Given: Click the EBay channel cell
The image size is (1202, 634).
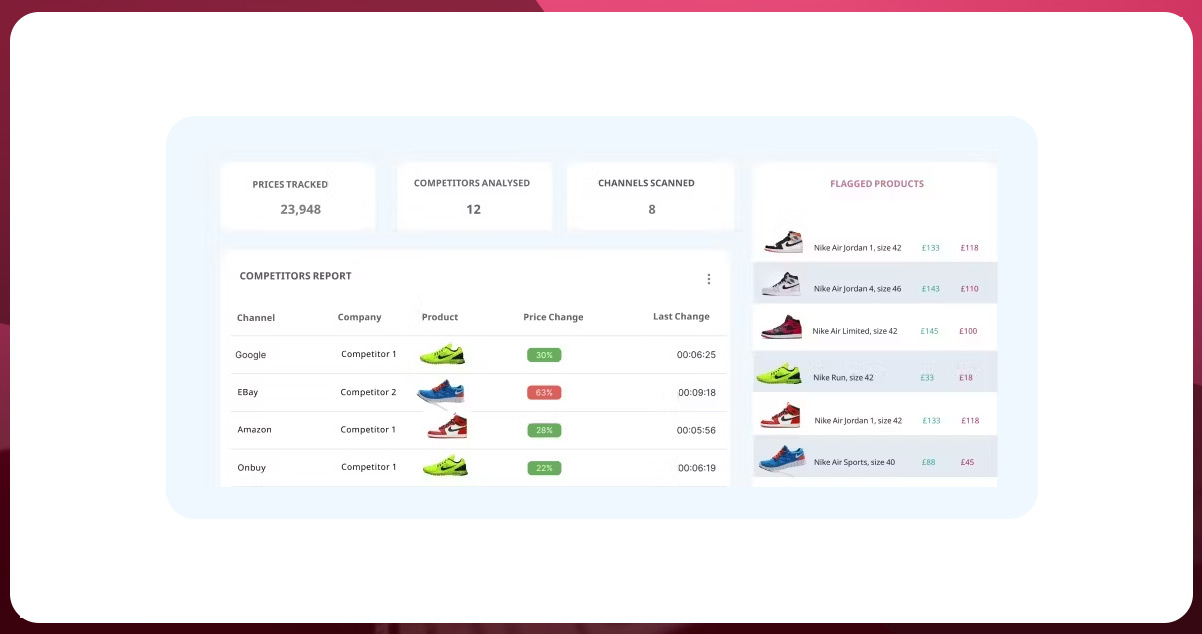Looking at the screenshot, I should (248, 392).
